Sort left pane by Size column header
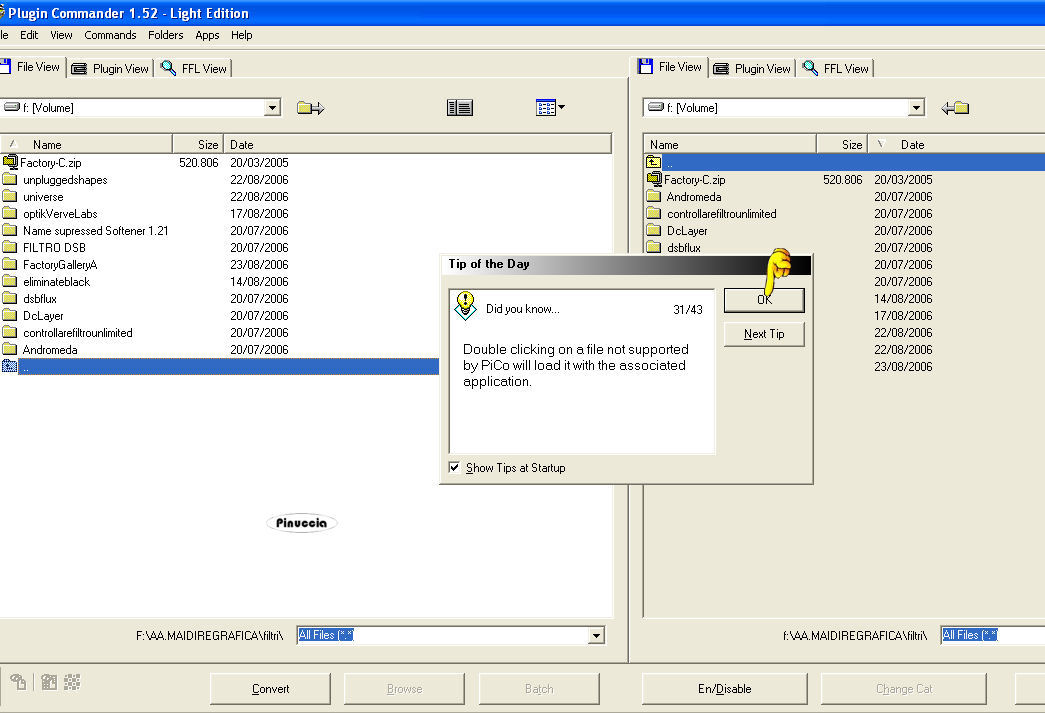Image resolution: width=1045 pixels, height=713 pixels. click(198, 144)
